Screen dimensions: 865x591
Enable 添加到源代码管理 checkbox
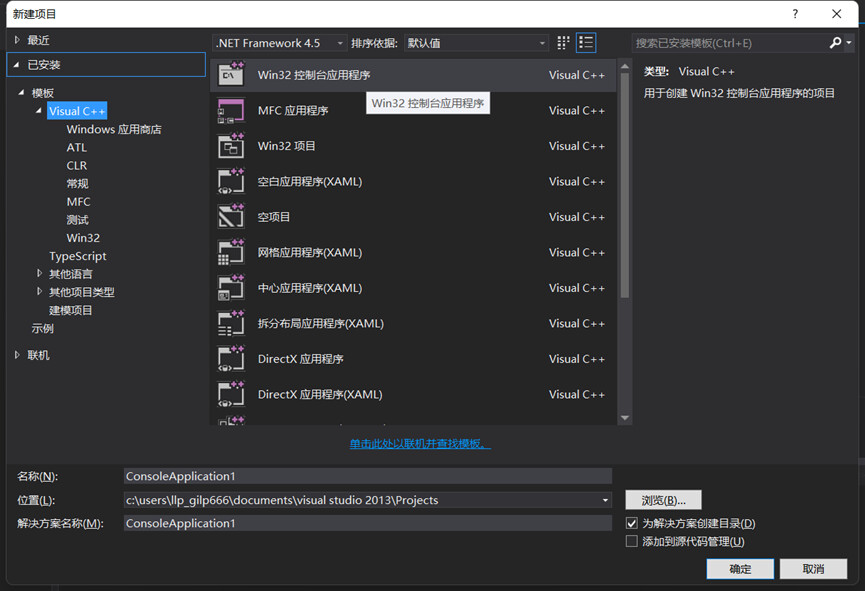(x=632, y=541)
